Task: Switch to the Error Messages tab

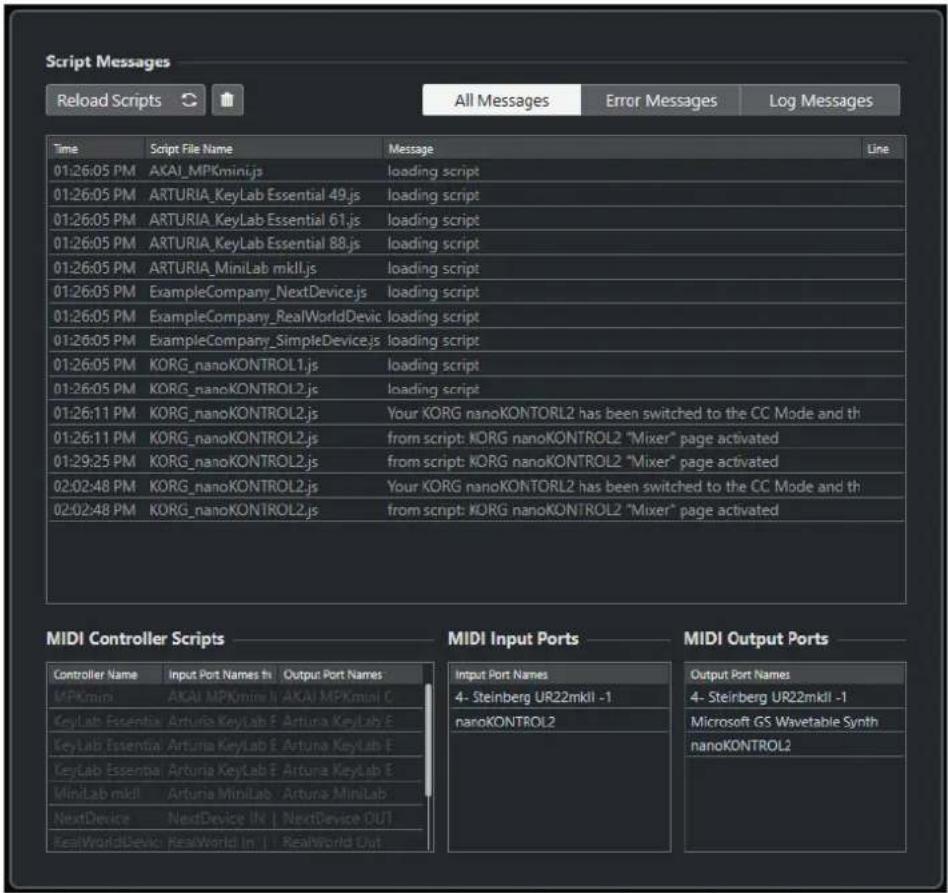Action: click(x=661, y=100)
